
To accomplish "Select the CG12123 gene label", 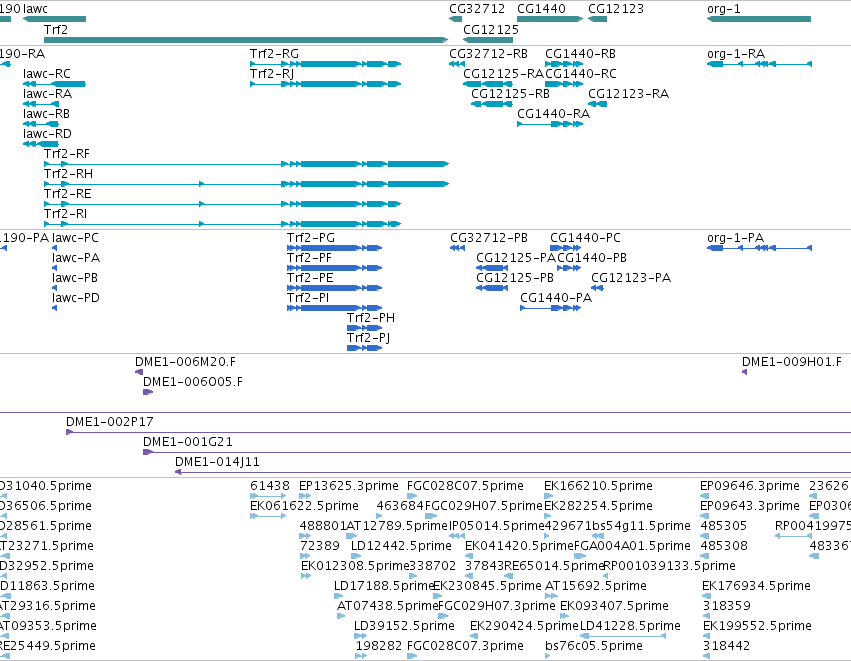I will [615, 9].
